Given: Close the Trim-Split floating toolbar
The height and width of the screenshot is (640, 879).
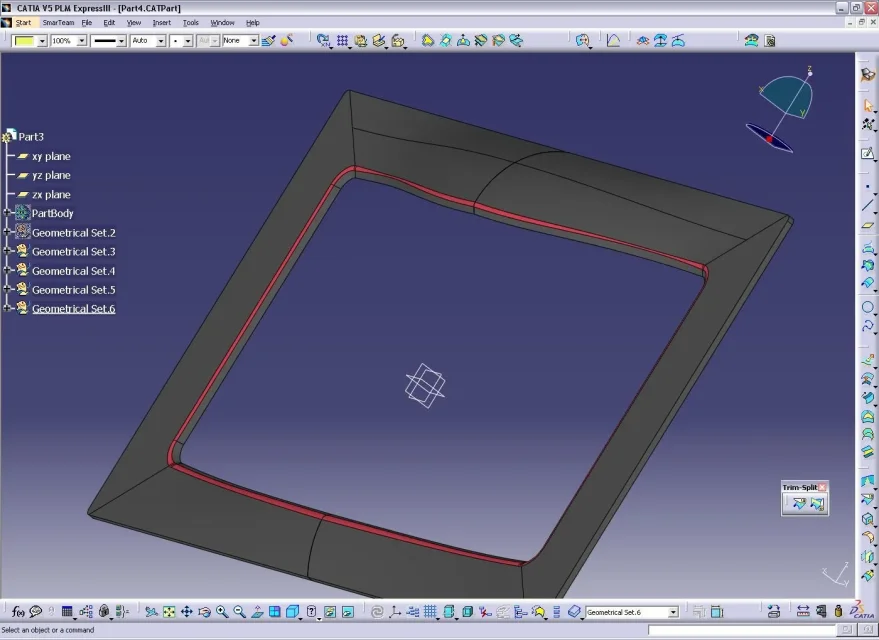Looking at the screenshot, I should pos(822,487).
